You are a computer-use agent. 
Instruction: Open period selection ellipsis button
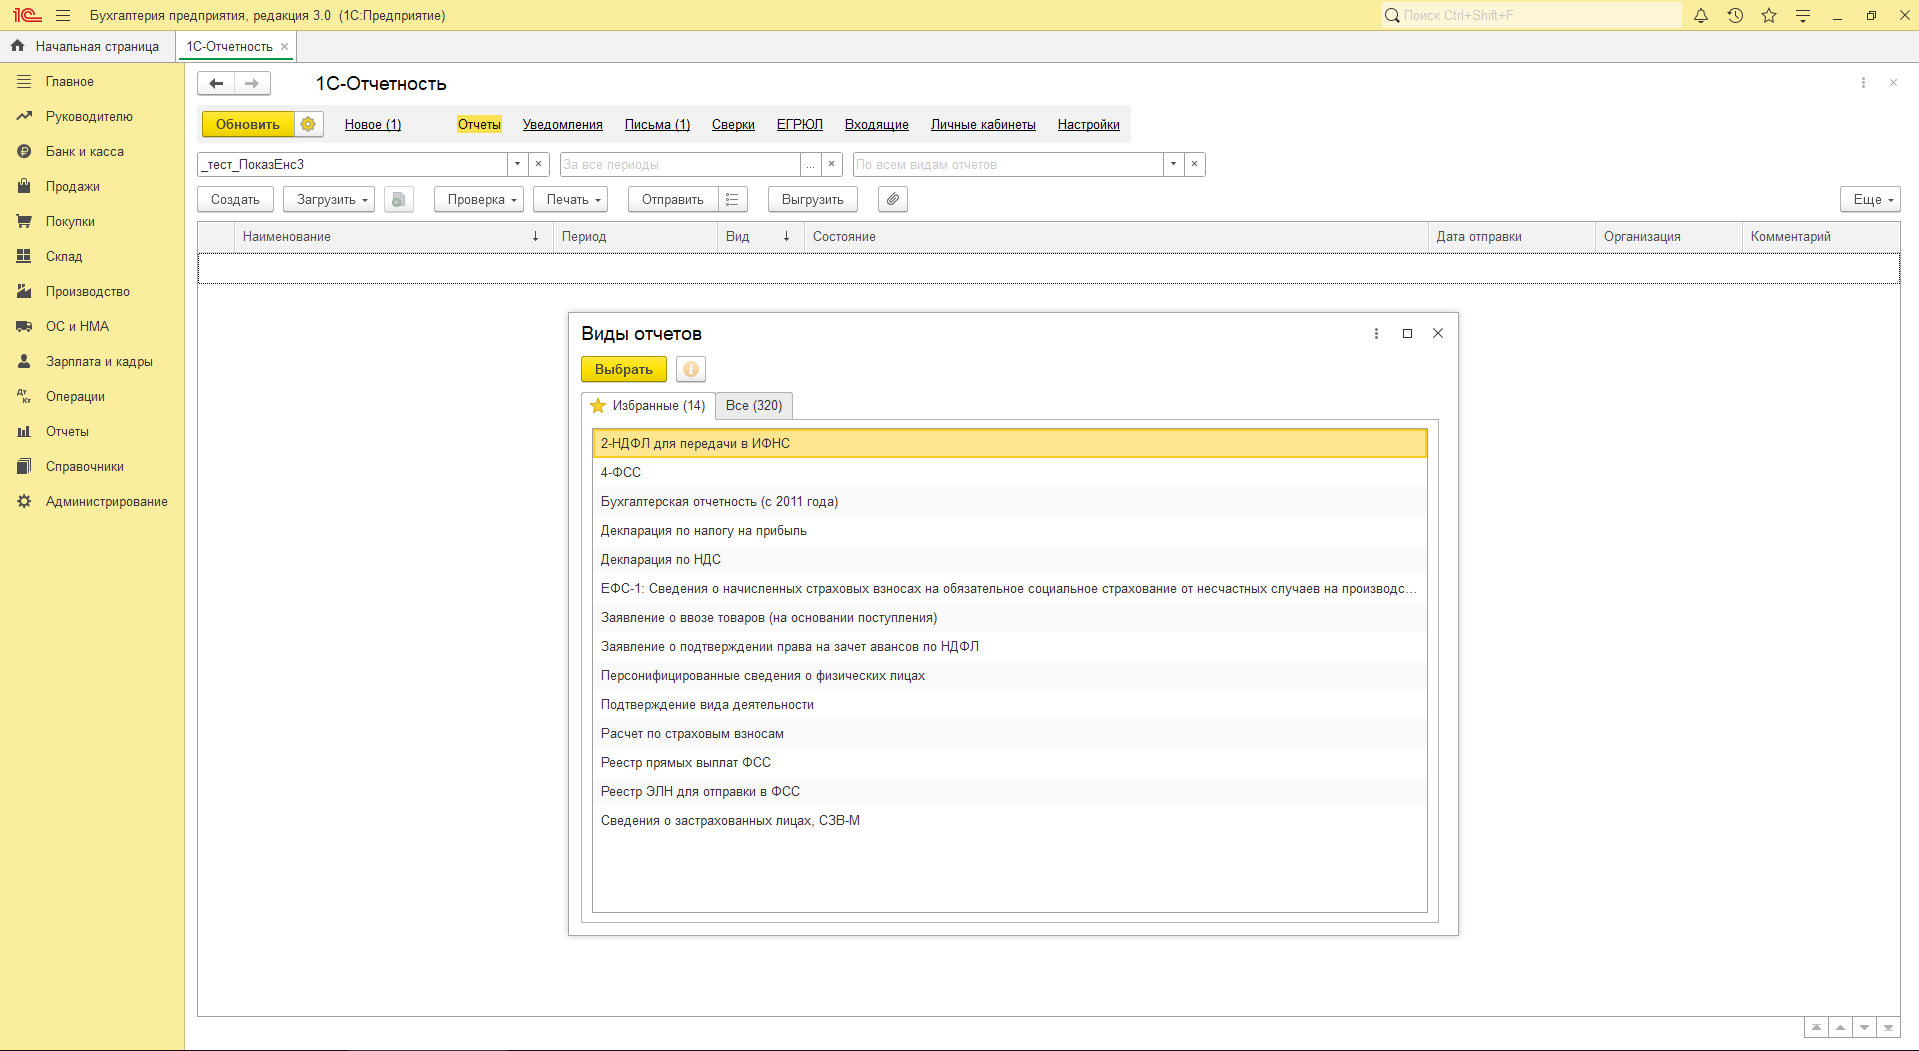[x=810, y=164]
